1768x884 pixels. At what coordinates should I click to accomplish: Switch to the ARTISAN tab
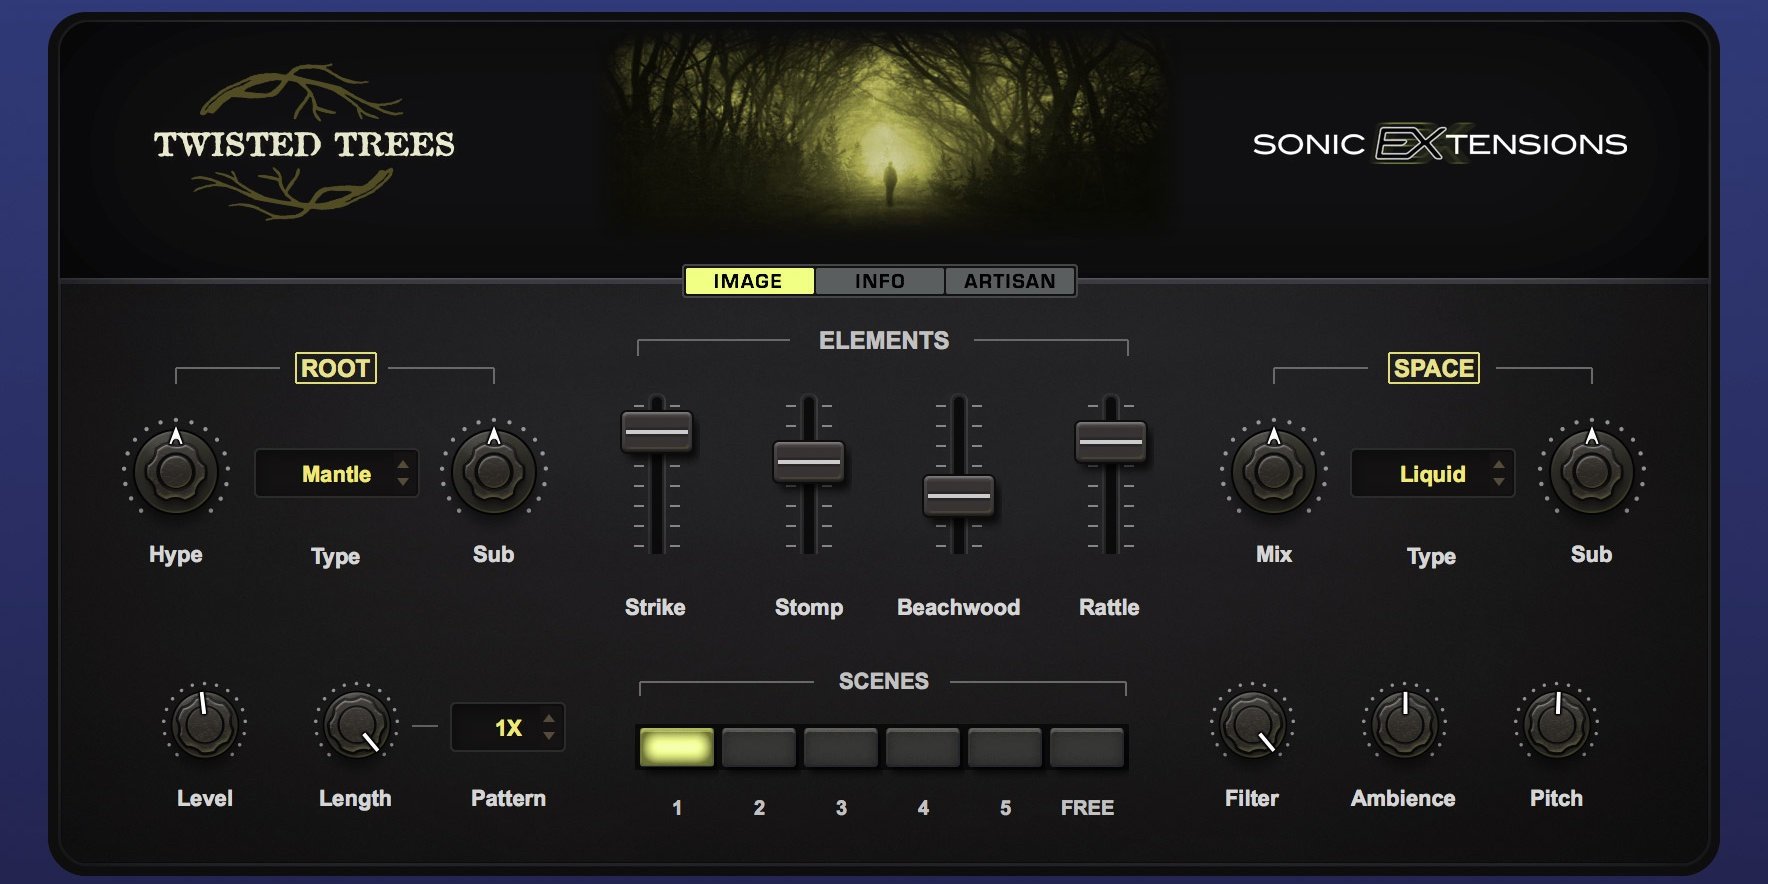(x=1009, y=281)
